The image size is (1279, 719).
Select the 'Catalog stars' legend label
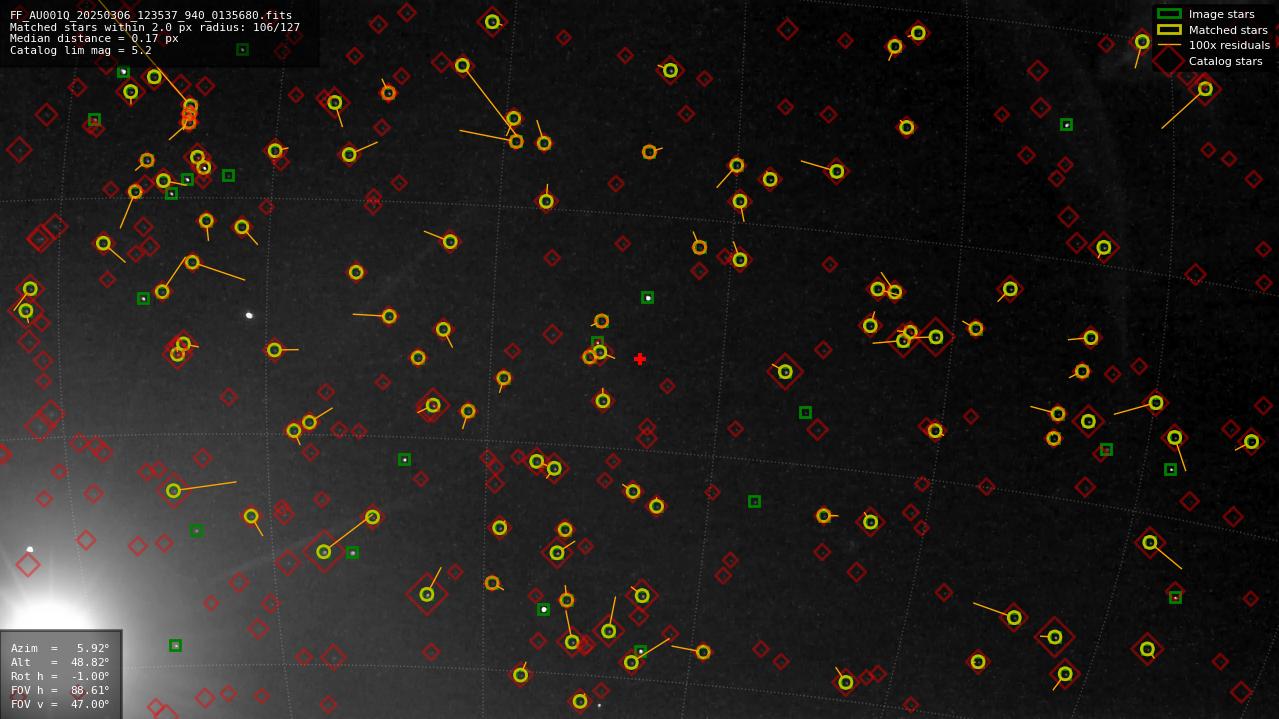[1225, 61]
